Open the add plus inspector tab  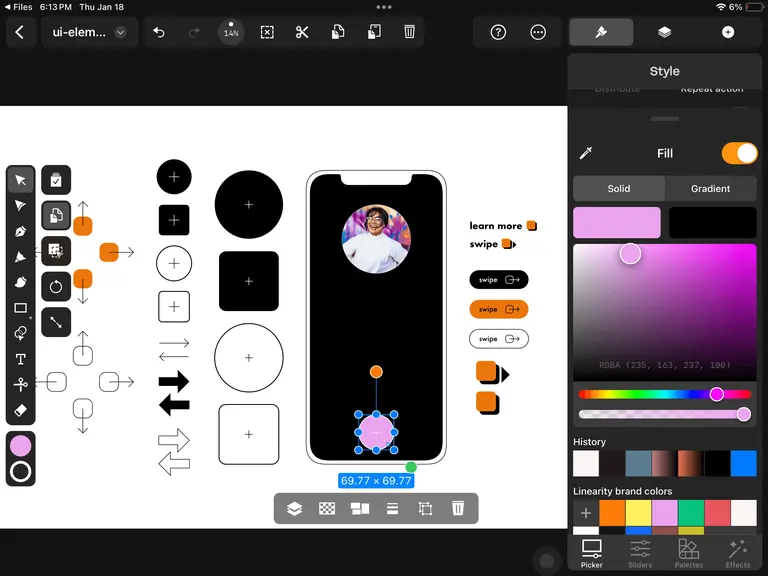pos(728,32)
